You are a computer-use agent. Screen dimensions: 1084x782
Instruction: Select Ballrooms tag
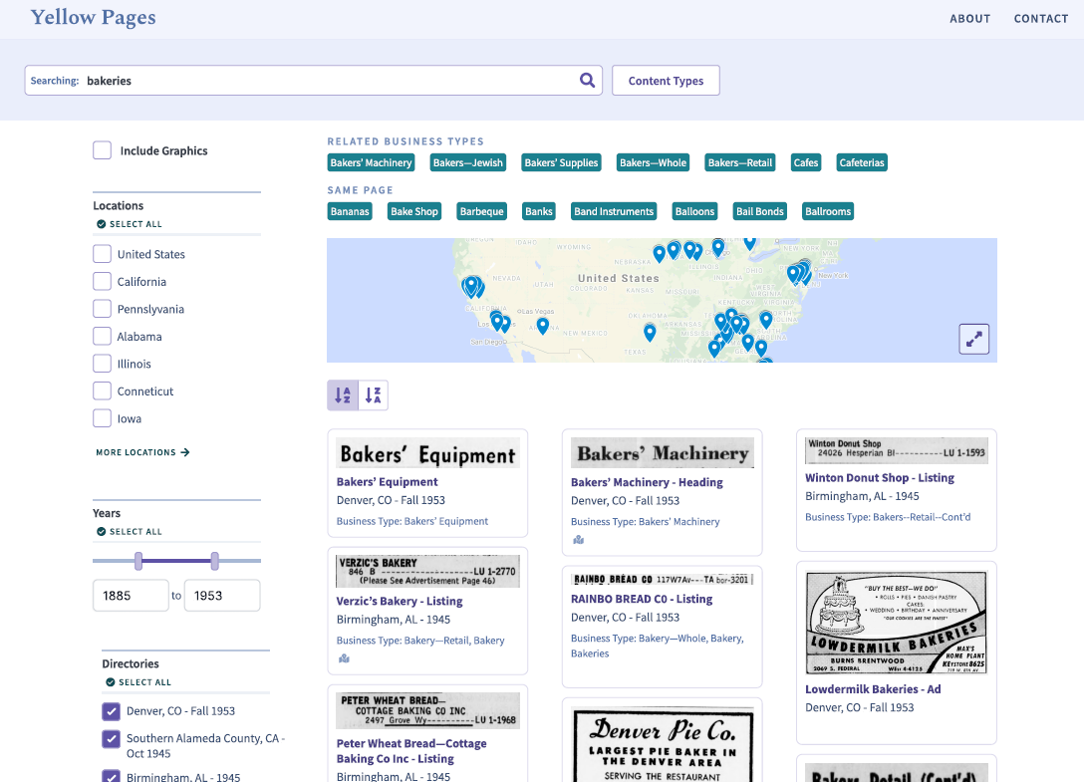point(828,211)
